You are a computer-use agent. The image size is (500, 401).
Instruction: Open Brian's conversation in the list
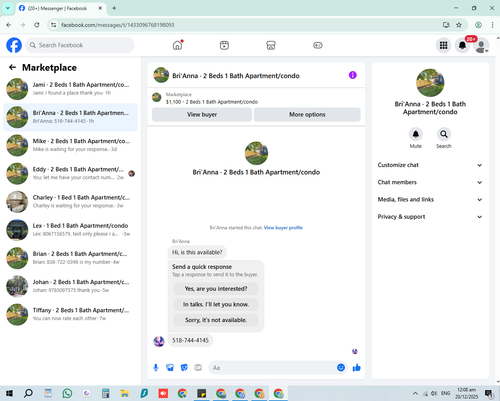(70, 258)
